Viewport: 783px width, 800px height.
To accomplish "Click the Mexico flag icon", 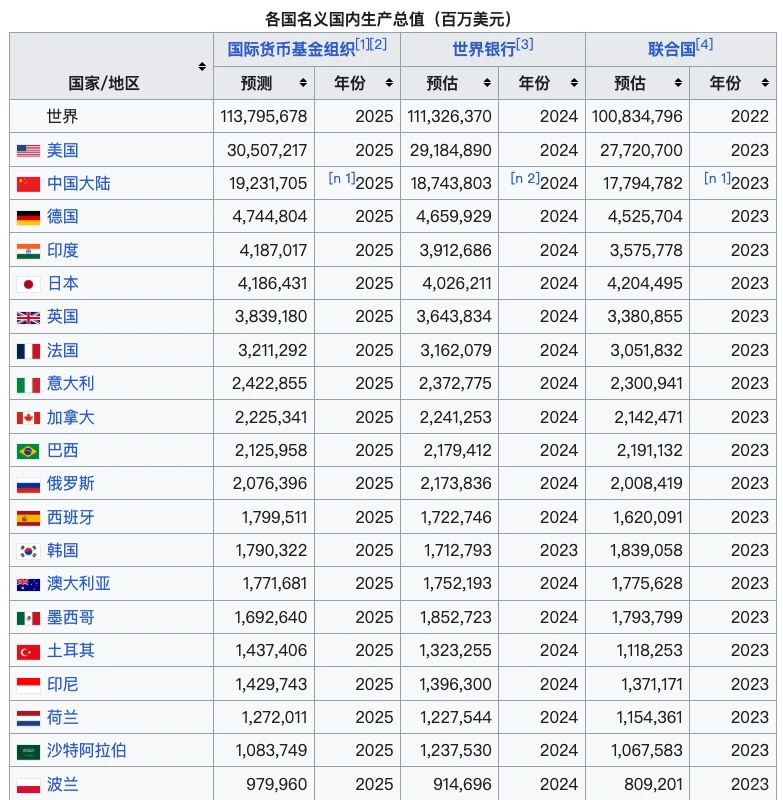I will pyautogui.click(x=28, y=618).
